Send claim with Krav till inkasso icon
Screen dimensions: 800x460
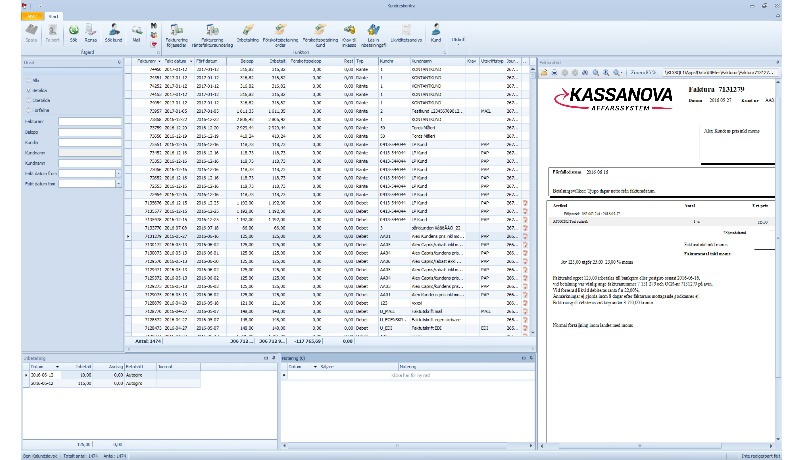tap(349, 35)
